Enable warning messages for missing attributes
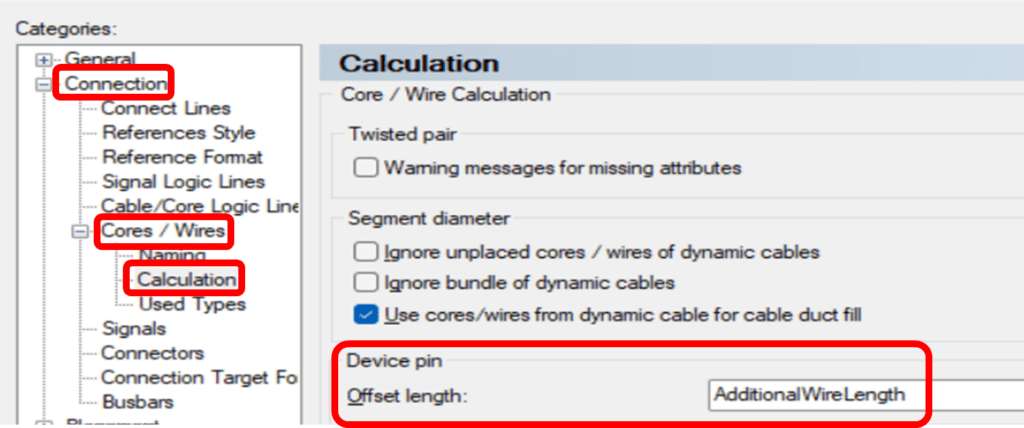The image size is (1024, 428). click(367, 168)
